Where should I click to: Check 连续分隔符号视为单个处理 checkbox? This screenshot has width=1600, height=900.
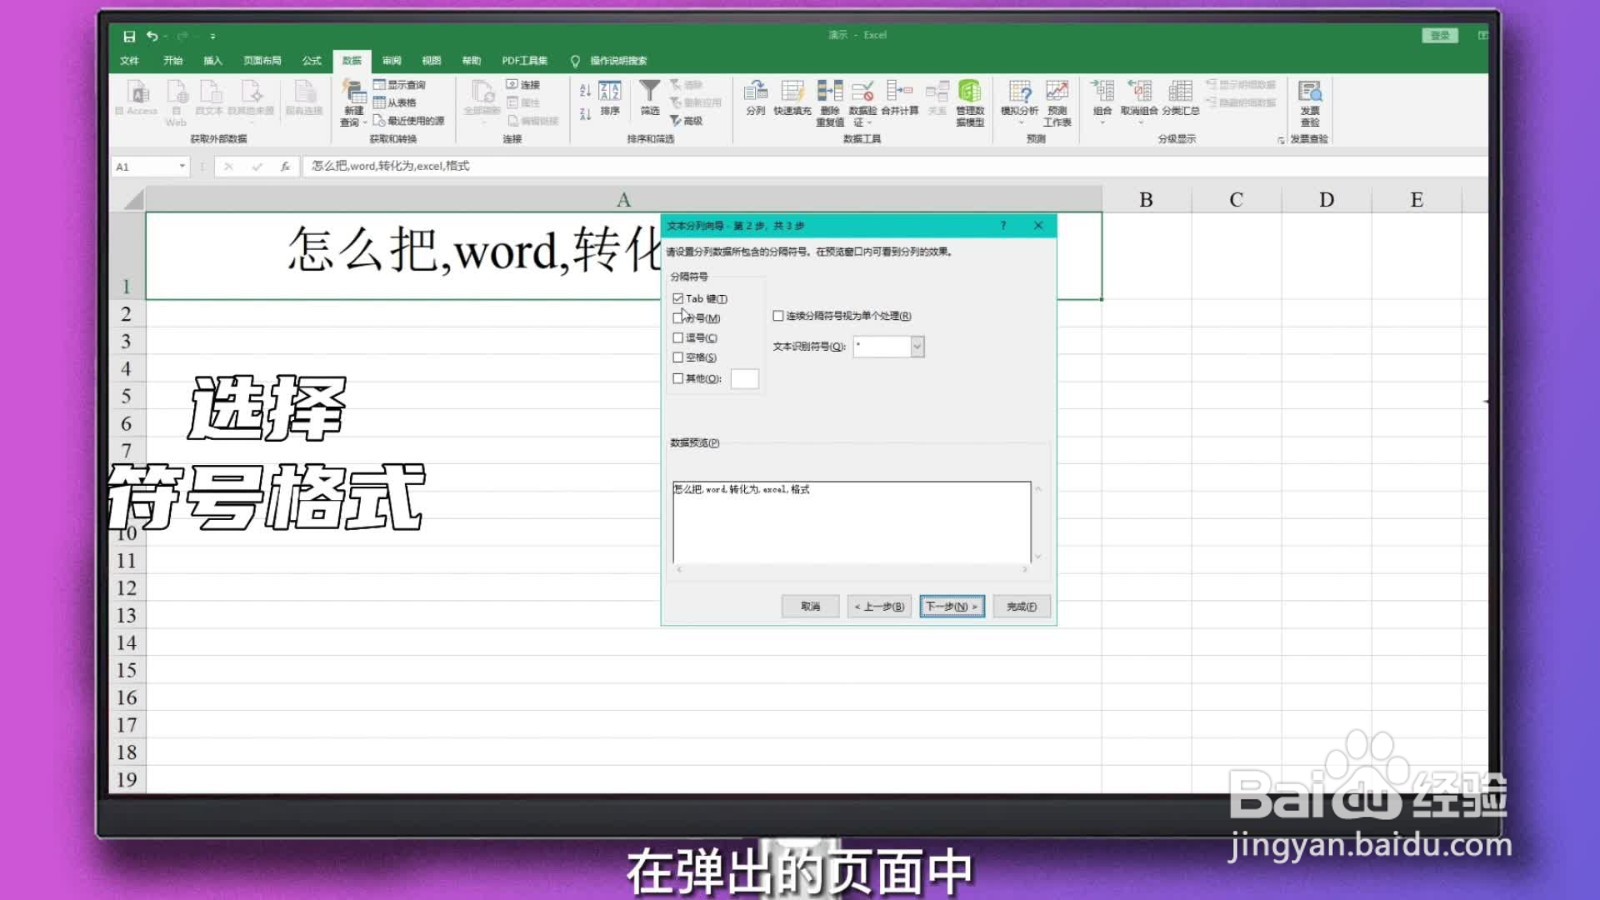coord(778,316)
